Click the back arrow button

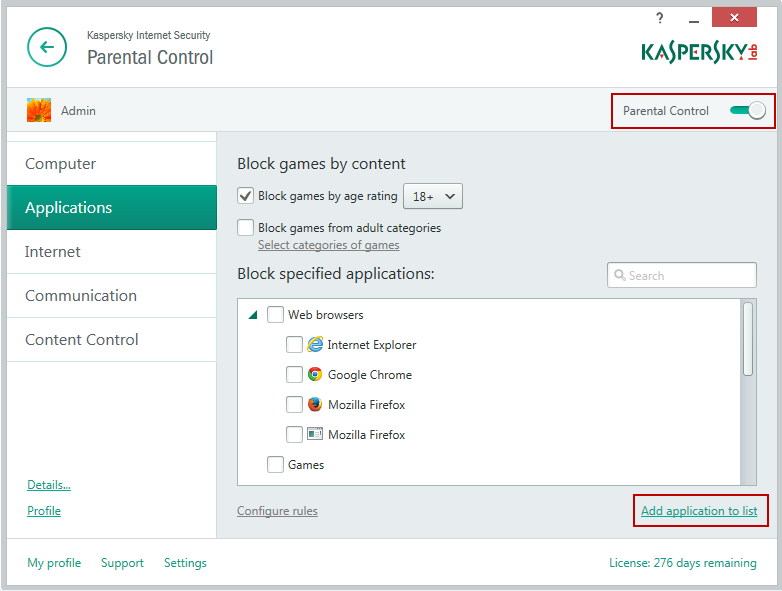47,47
